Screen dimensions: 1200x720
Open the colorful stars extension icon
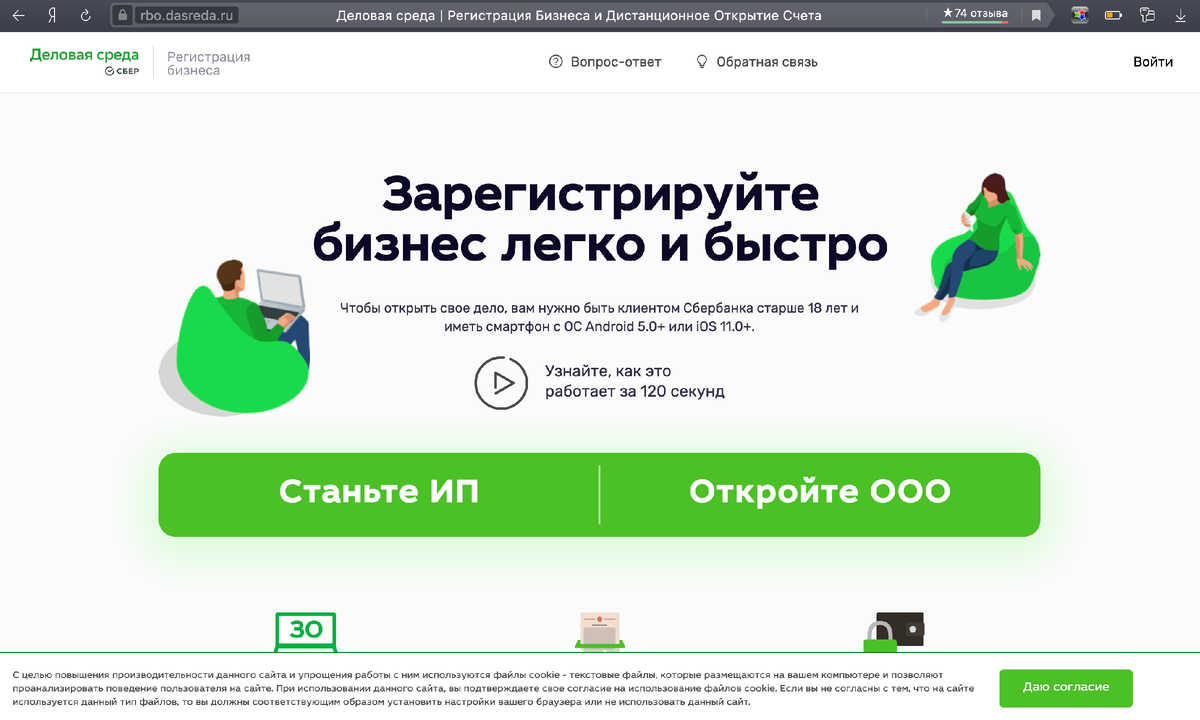pos(1079,15)
